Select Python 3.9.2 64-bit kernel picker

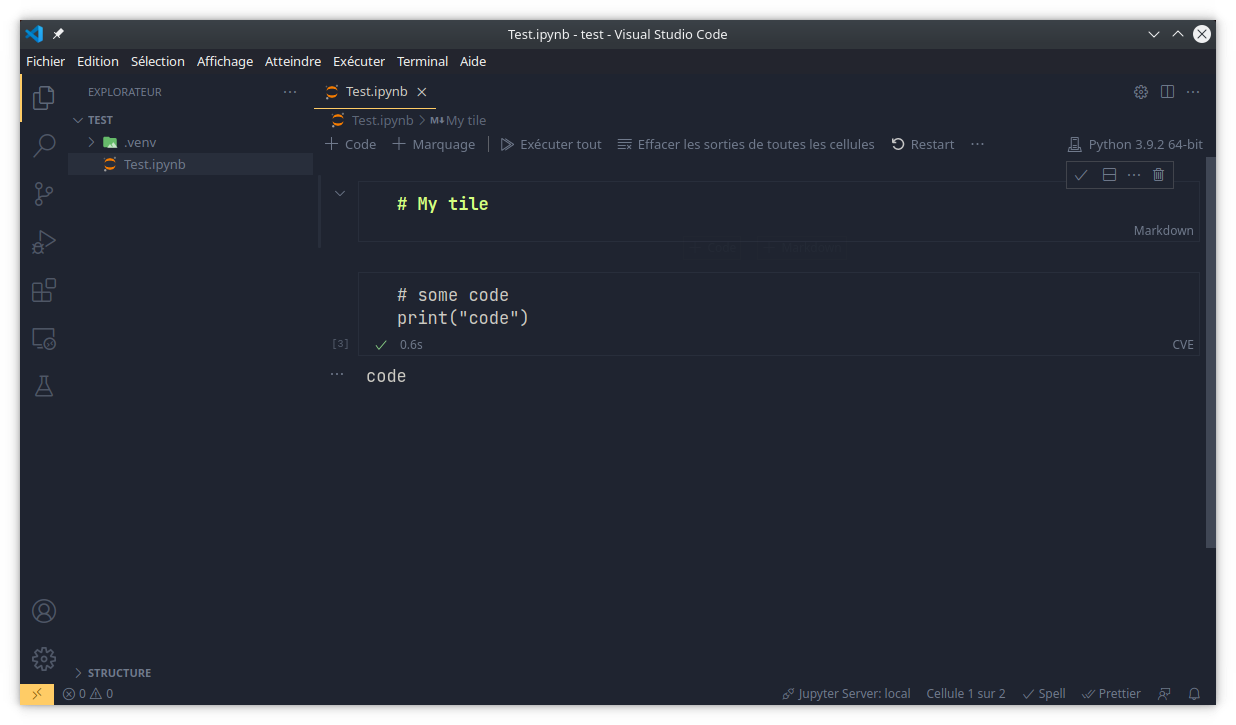point(1135,144)
